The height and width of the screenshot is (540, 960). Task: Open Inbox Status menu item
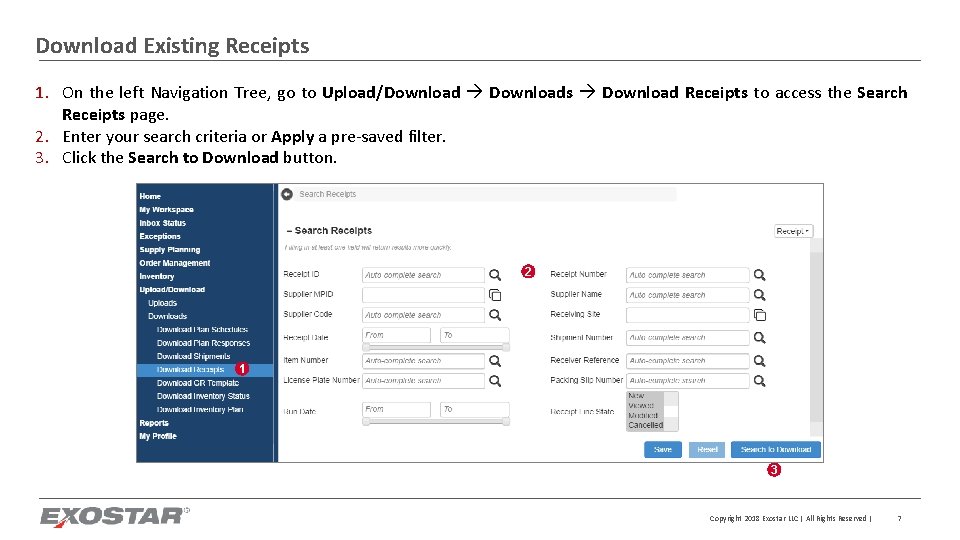point(162,223)
